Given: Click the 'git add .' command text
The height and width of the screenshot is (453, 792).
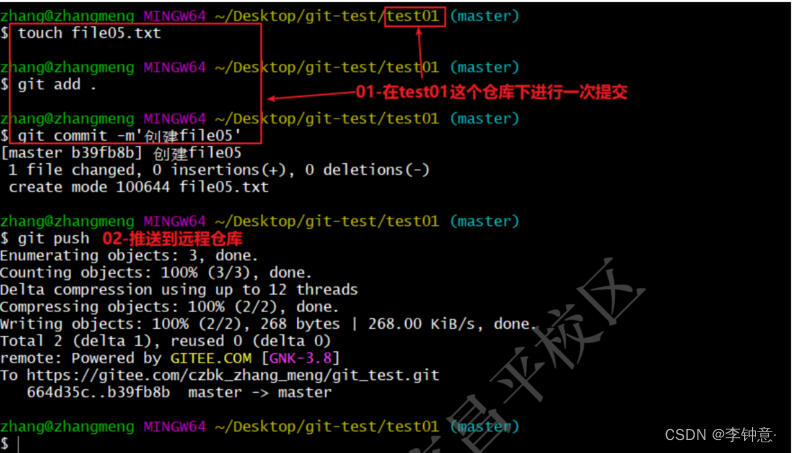Looking at the screenshot, I should pos(57,84).
